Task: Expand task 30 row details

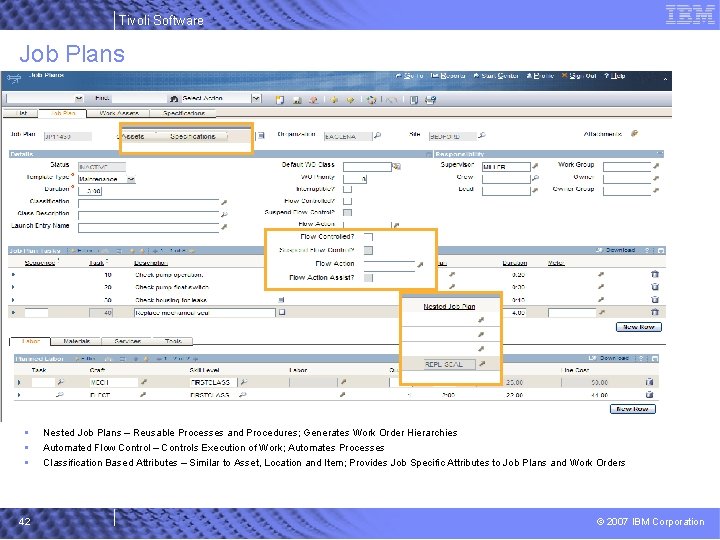Action: 13,300
